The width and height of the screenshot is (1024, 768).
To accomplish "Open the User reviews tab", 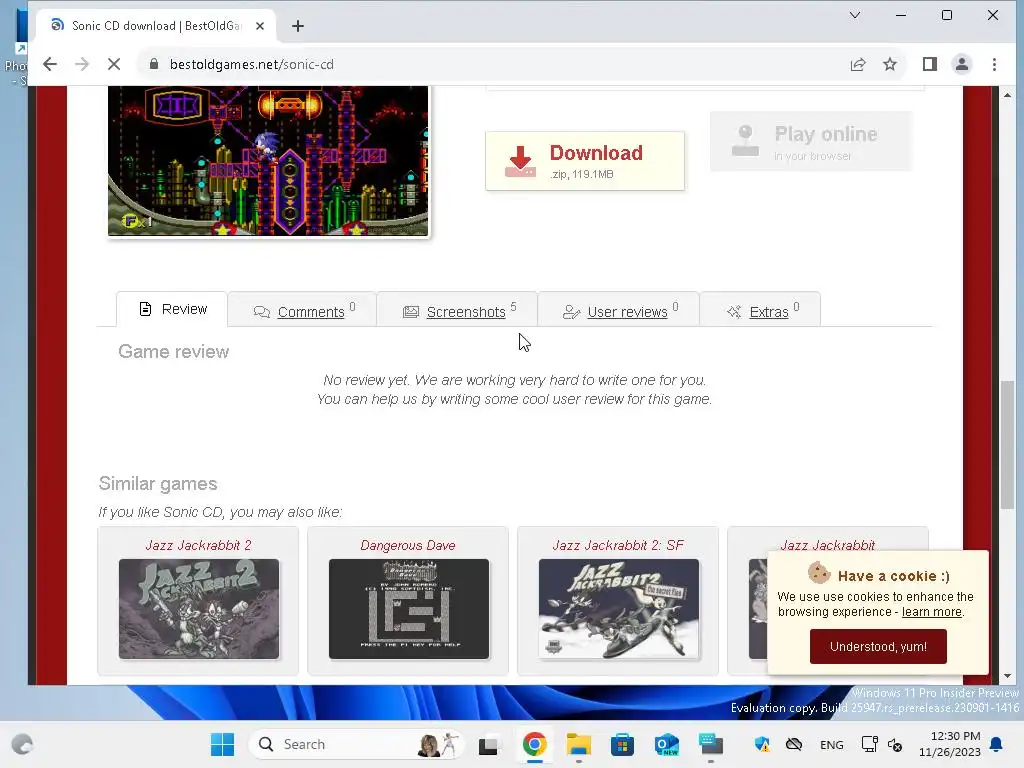I will (x=618, y=310).
